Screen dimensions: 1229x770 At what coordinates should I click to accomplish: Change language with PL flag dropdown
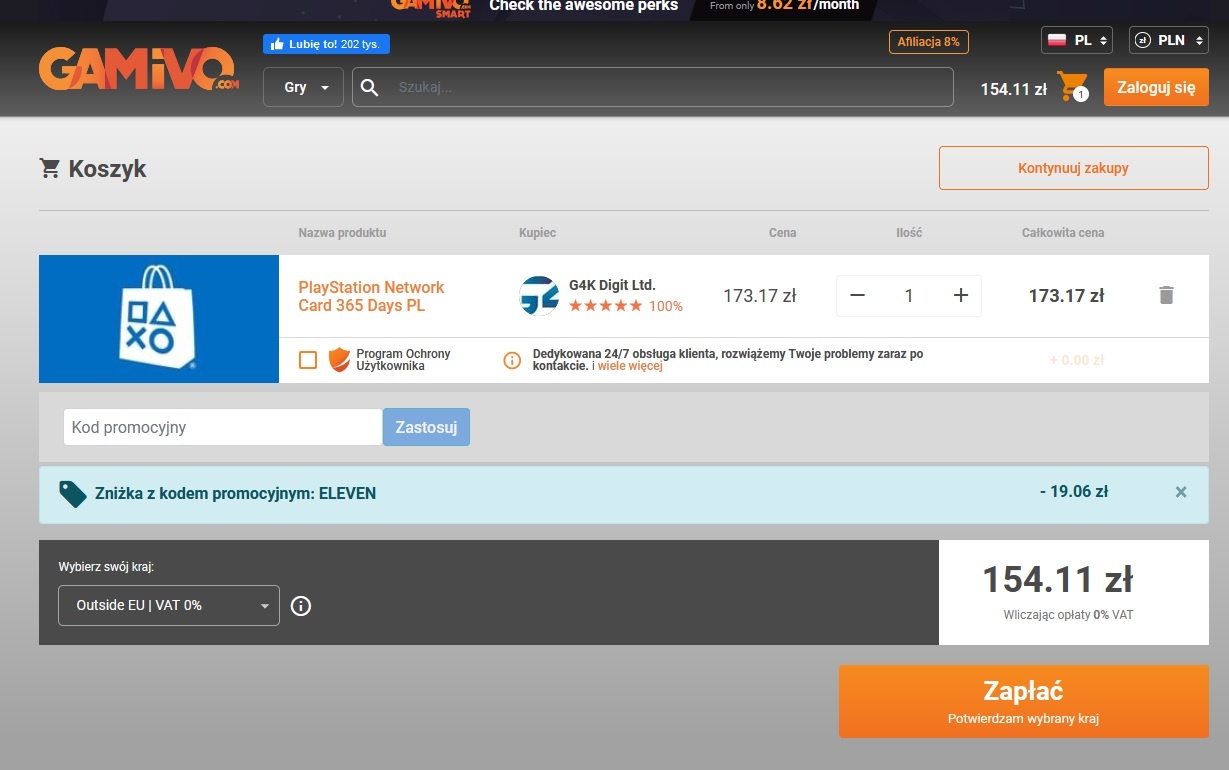pos(1077,40)
